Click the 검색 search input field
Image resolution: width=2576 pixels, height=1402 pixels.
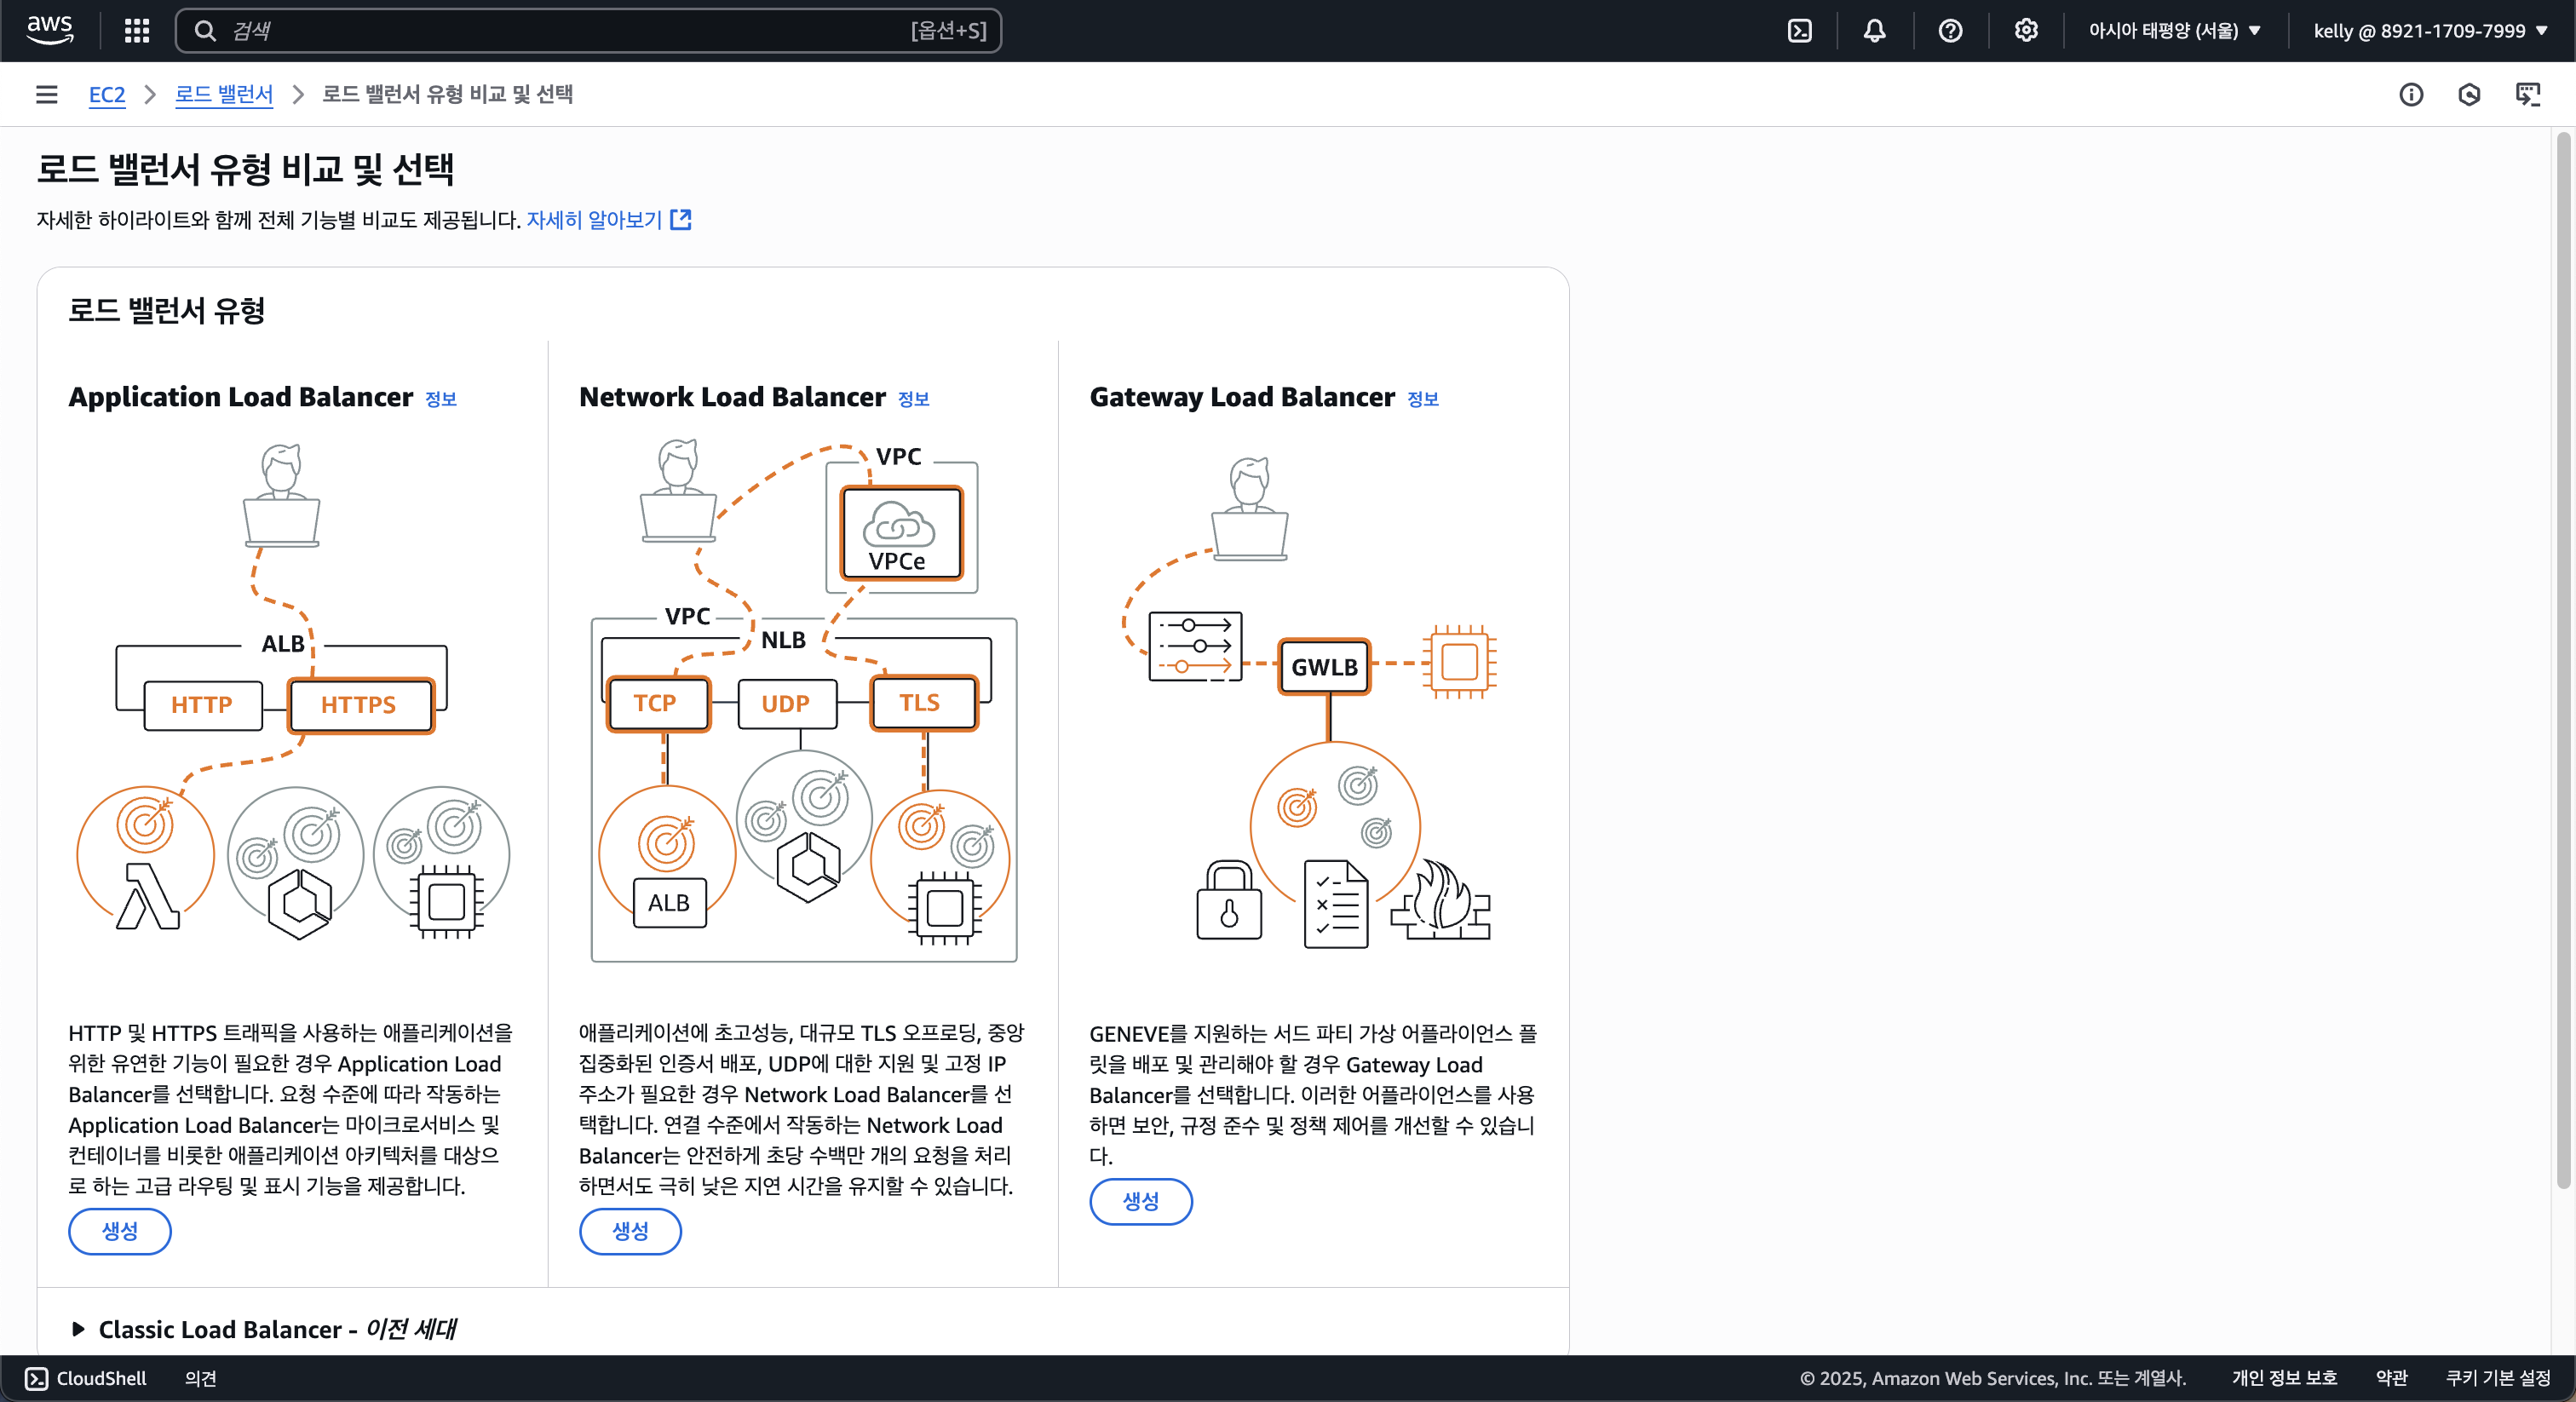[x=570, y=30]
